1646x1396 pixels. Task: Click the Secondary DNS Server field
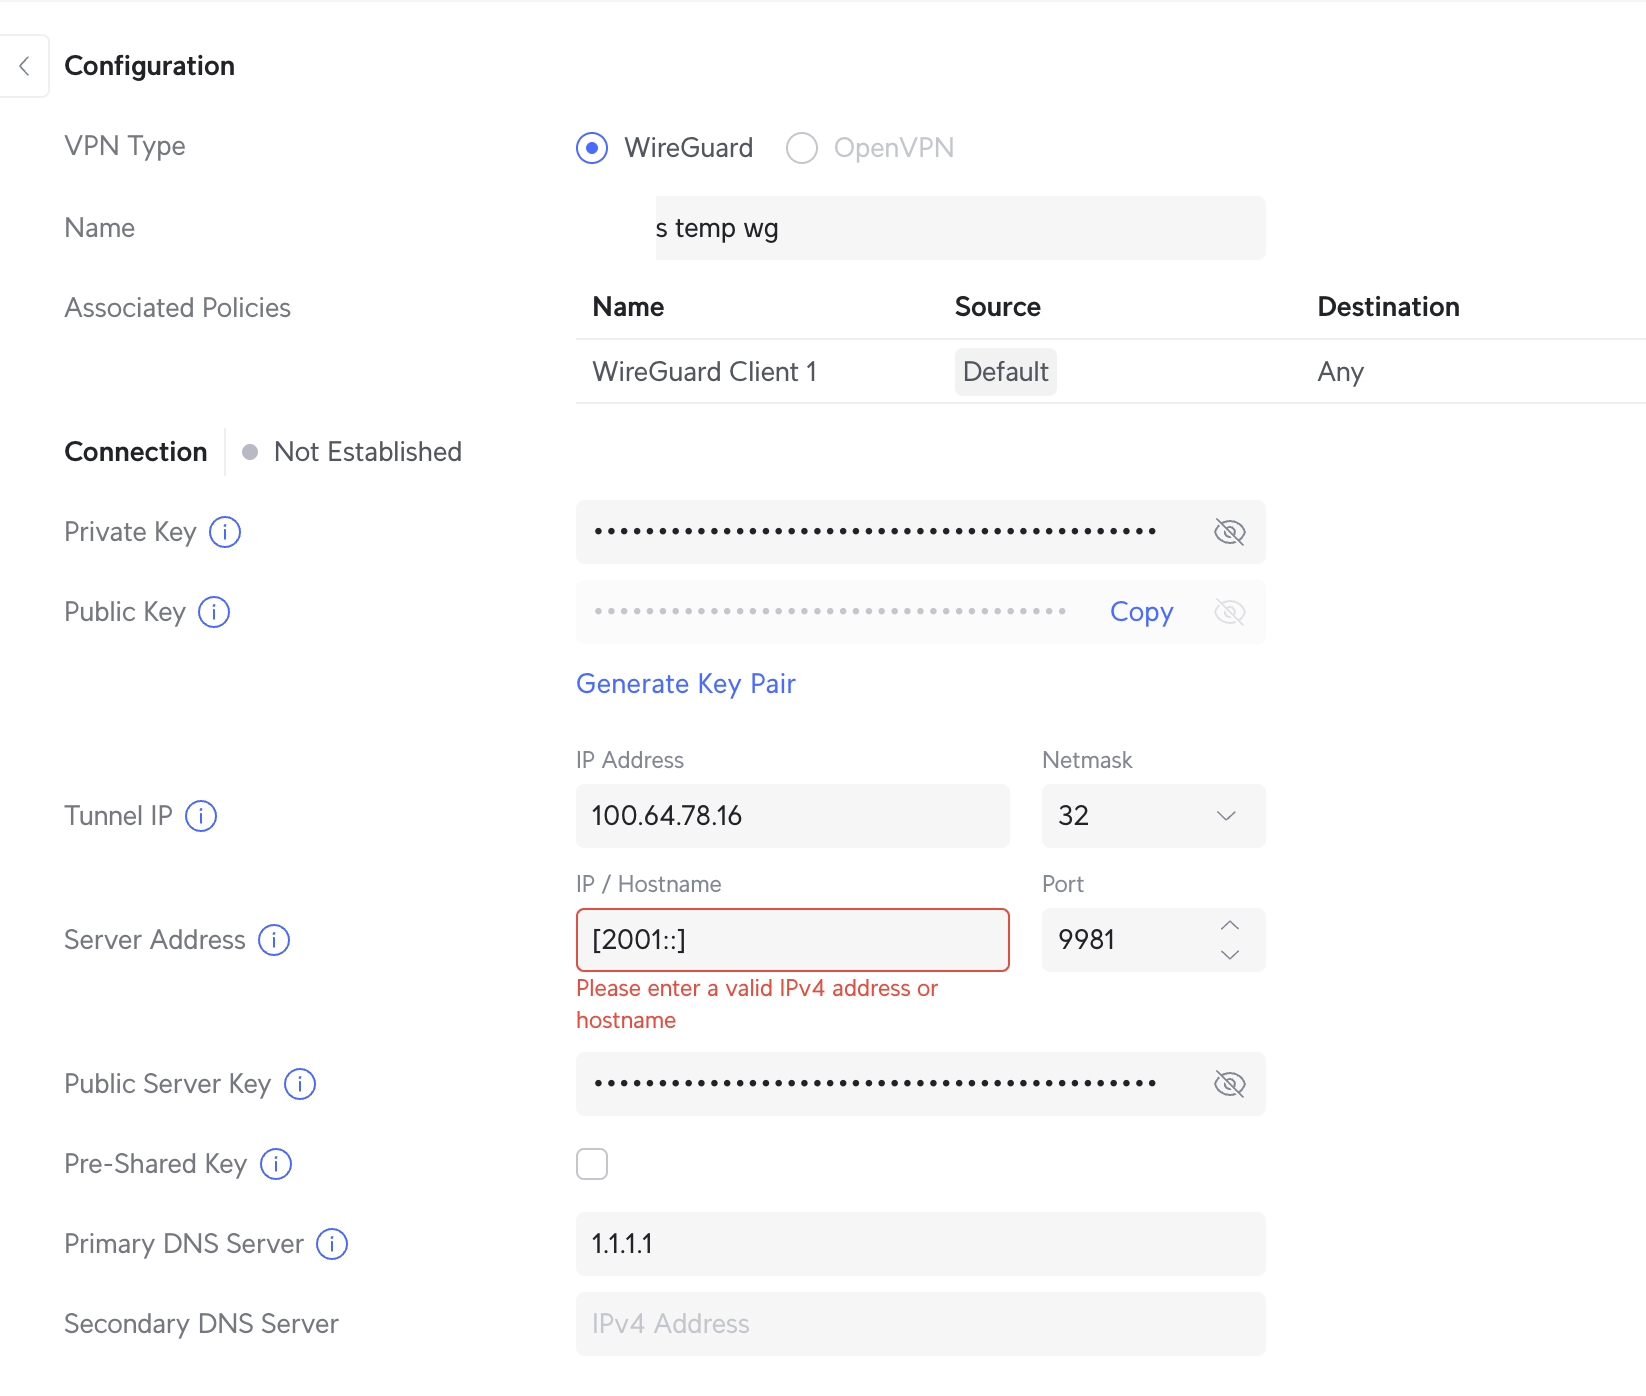[x=921, y=1324]
